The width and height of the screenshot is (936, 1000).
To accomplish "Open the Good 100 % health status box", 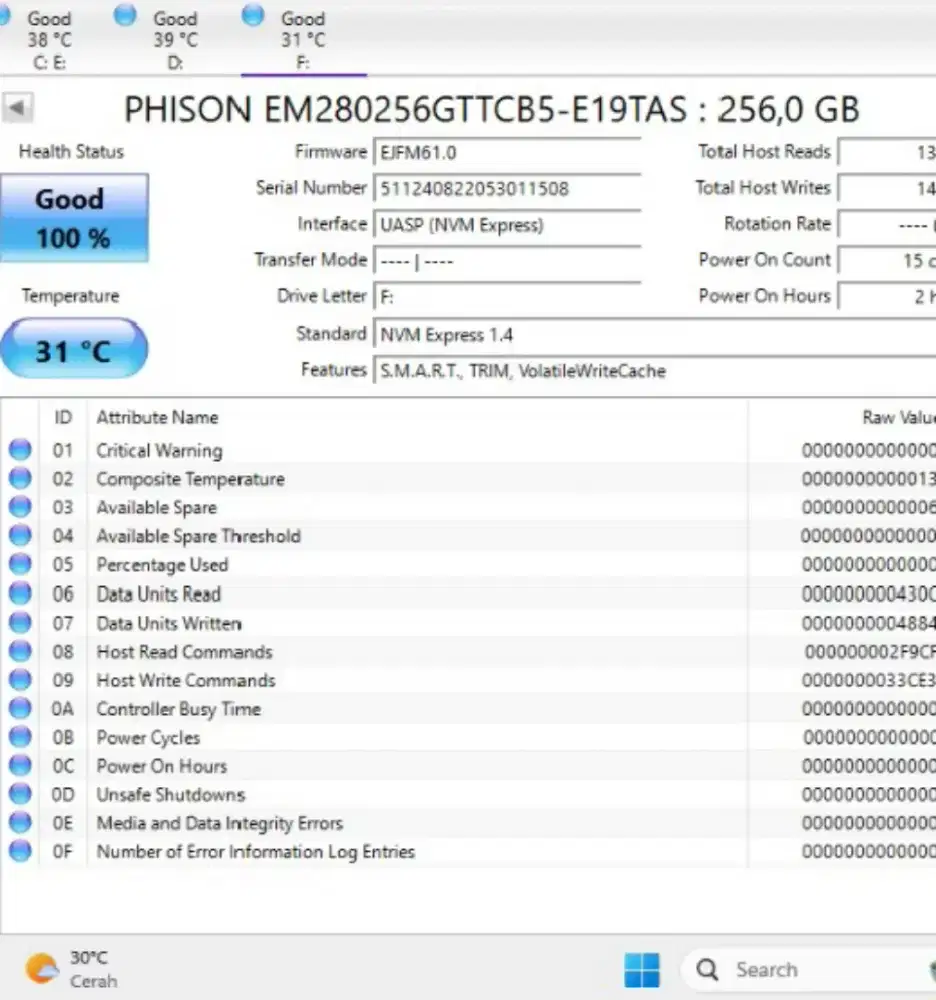I will point(75,218).
